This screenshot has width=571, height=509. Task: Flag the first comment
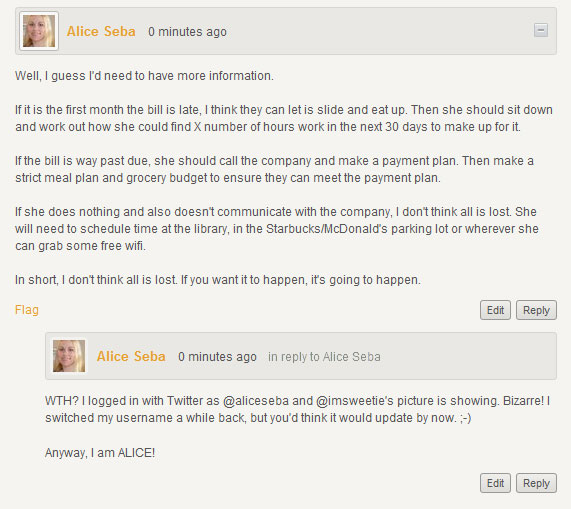27,310
